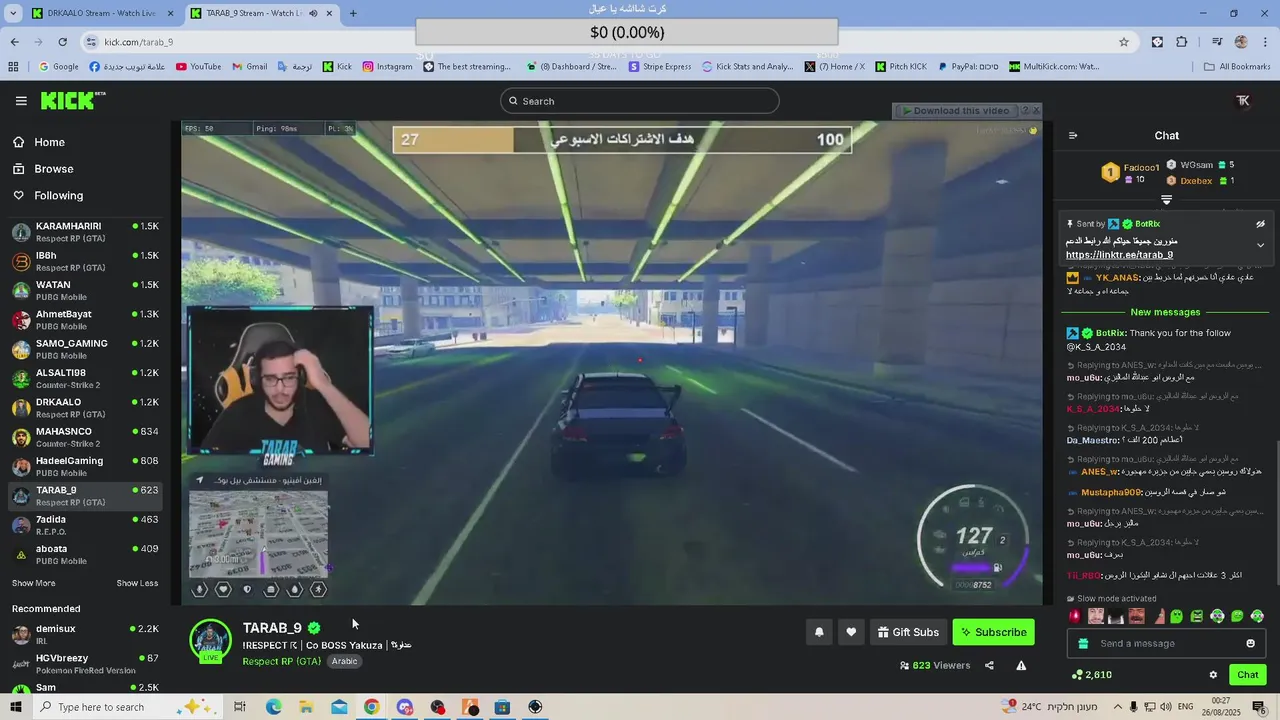Open the Respect RP (GTA) category link
The width and height of the screenshot is (1280, 720).
281,662
